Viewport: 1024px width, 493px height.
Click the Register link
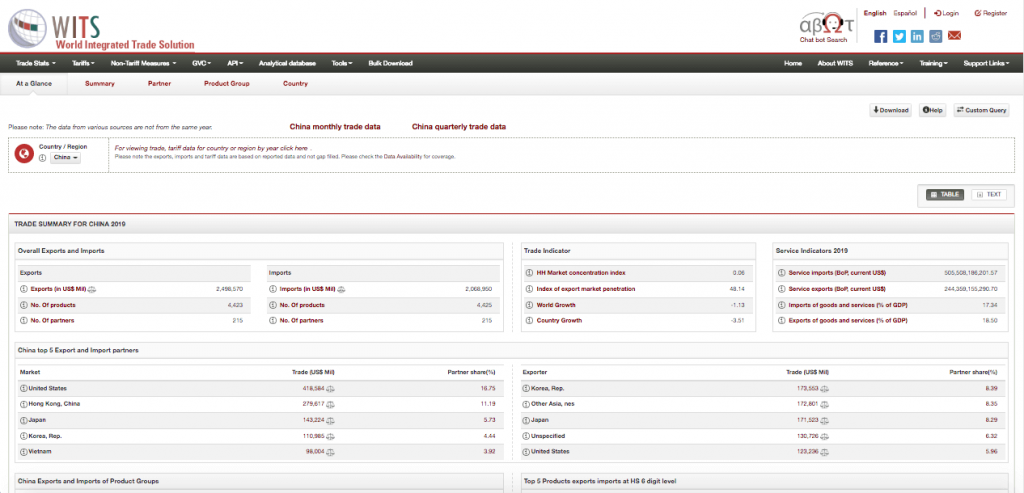[991, 13]
